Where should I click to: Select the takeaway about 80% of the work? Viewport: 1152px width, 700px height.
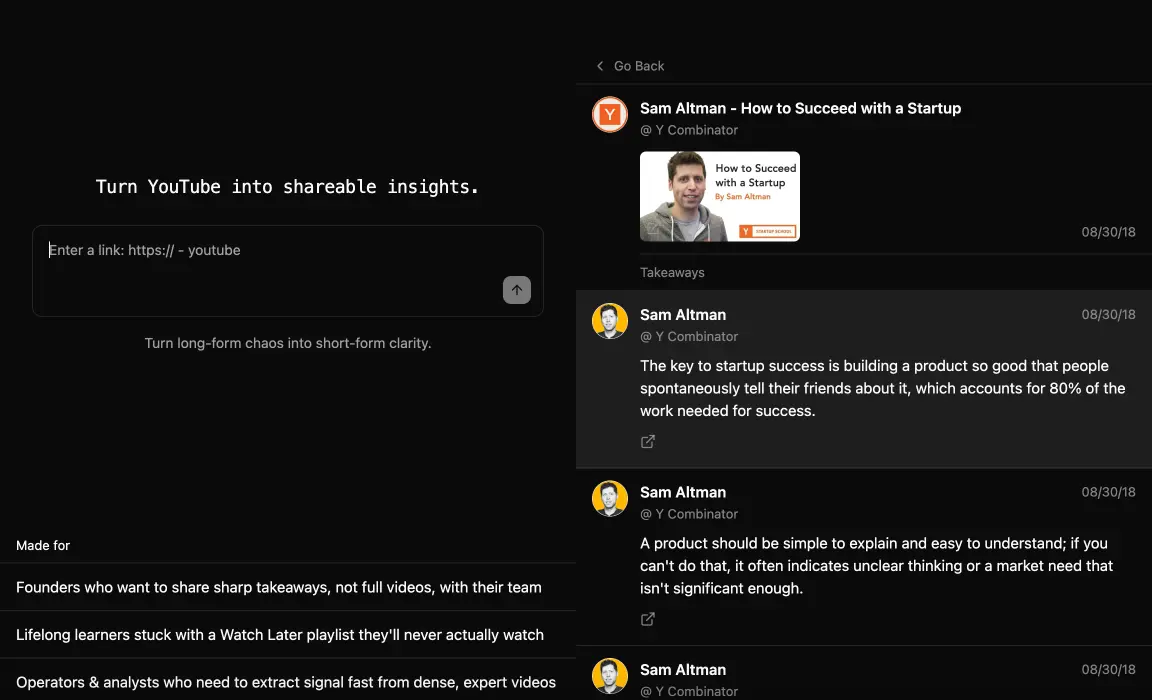[x=864, y=379]
